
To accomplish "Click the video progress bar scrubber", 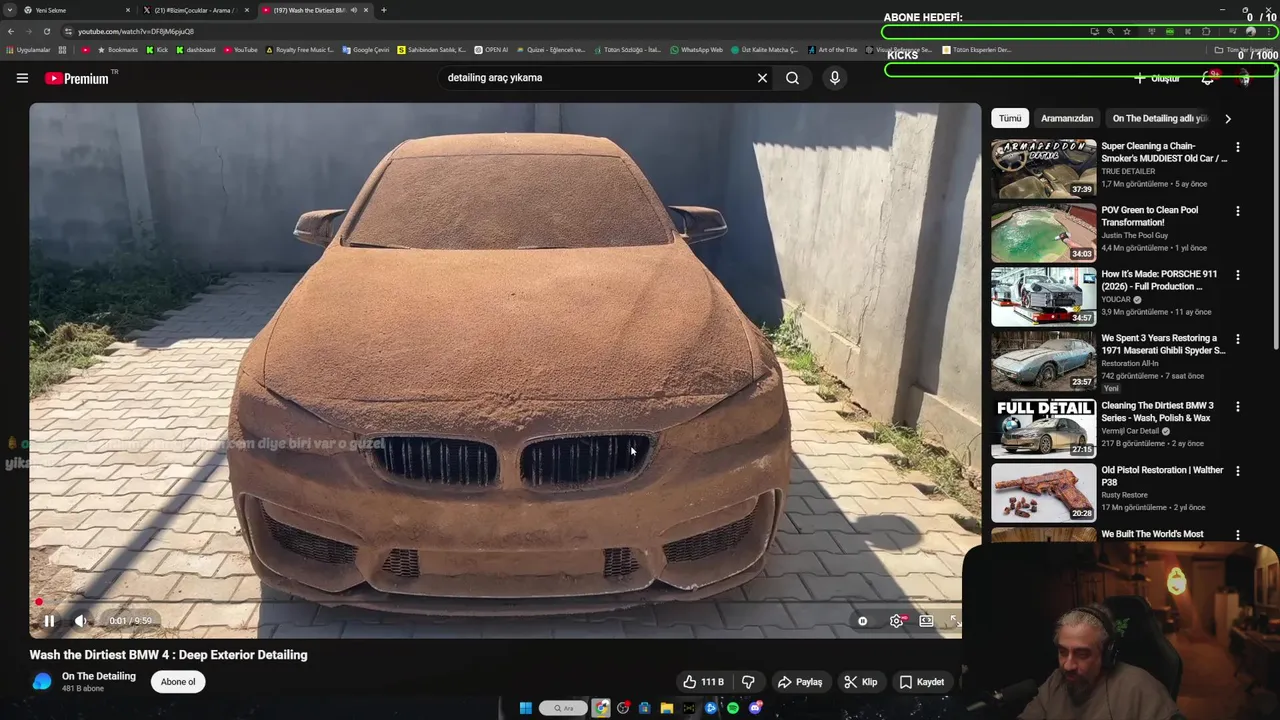I will coord(39,602).
